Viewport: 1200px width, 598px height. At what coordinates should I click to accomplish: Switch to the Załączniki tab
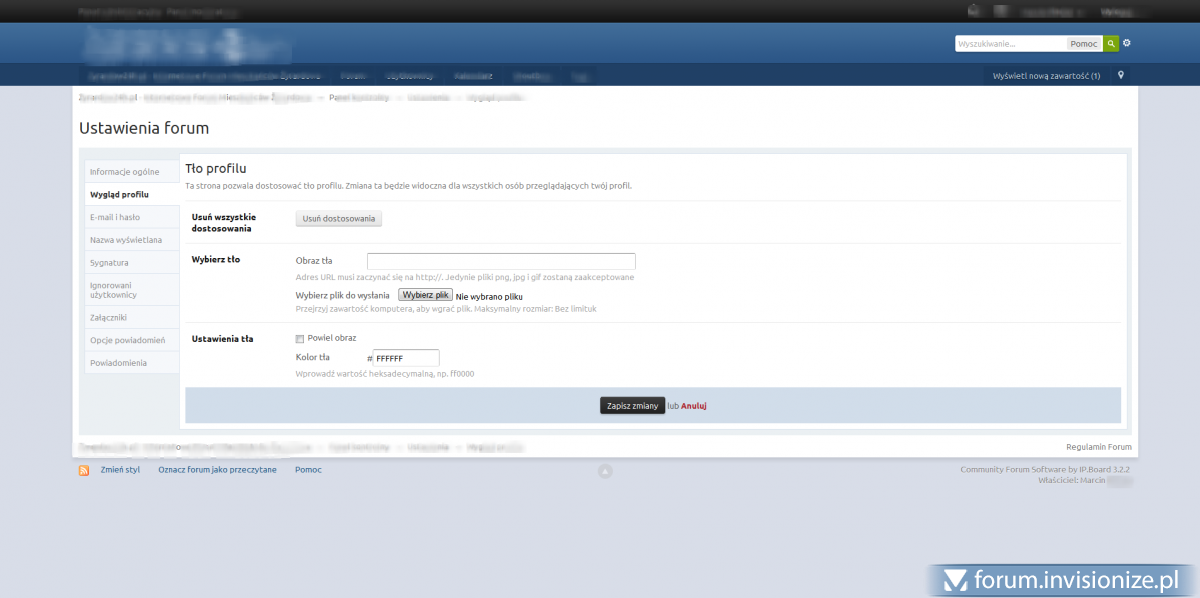[x=130, y=317]
